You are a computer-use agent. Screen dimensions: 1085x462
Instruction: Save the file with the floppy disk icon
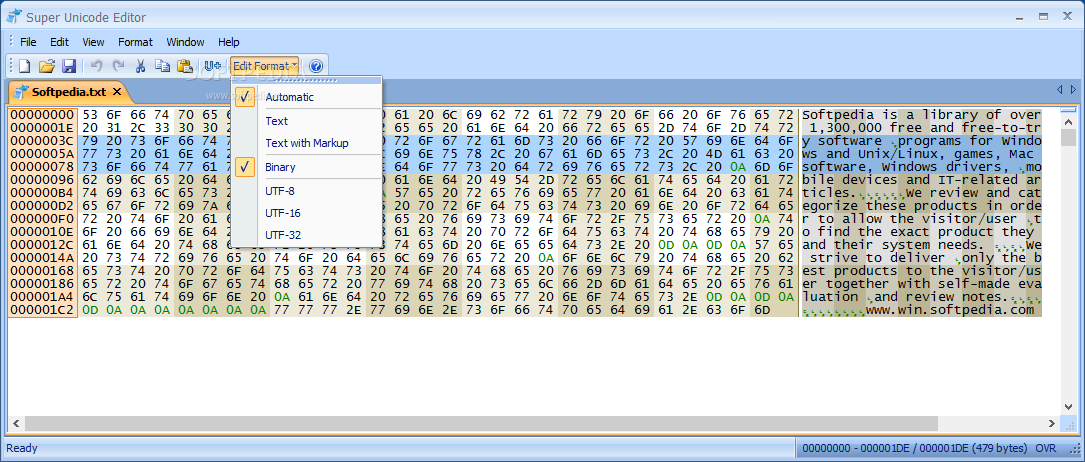(x=69, y=66)
